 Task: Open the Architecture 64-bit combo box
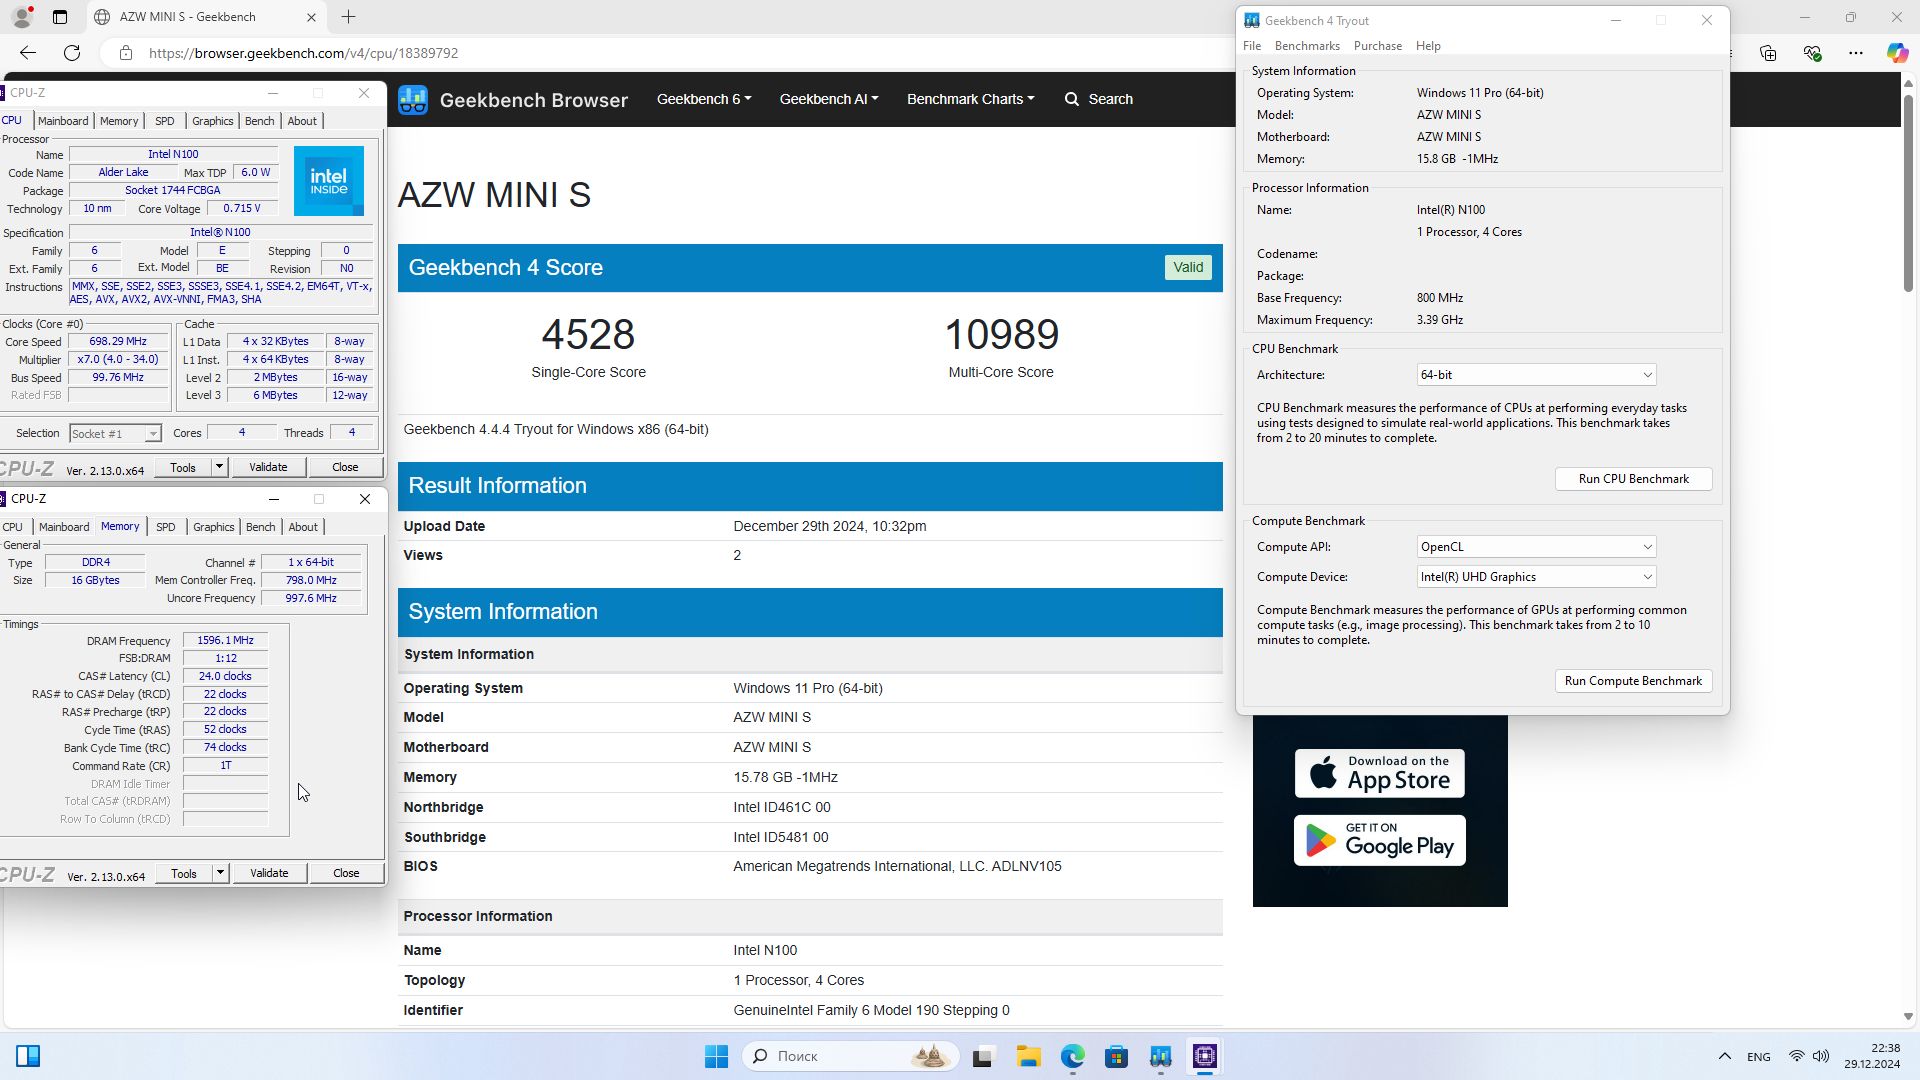coord(1536,375)
